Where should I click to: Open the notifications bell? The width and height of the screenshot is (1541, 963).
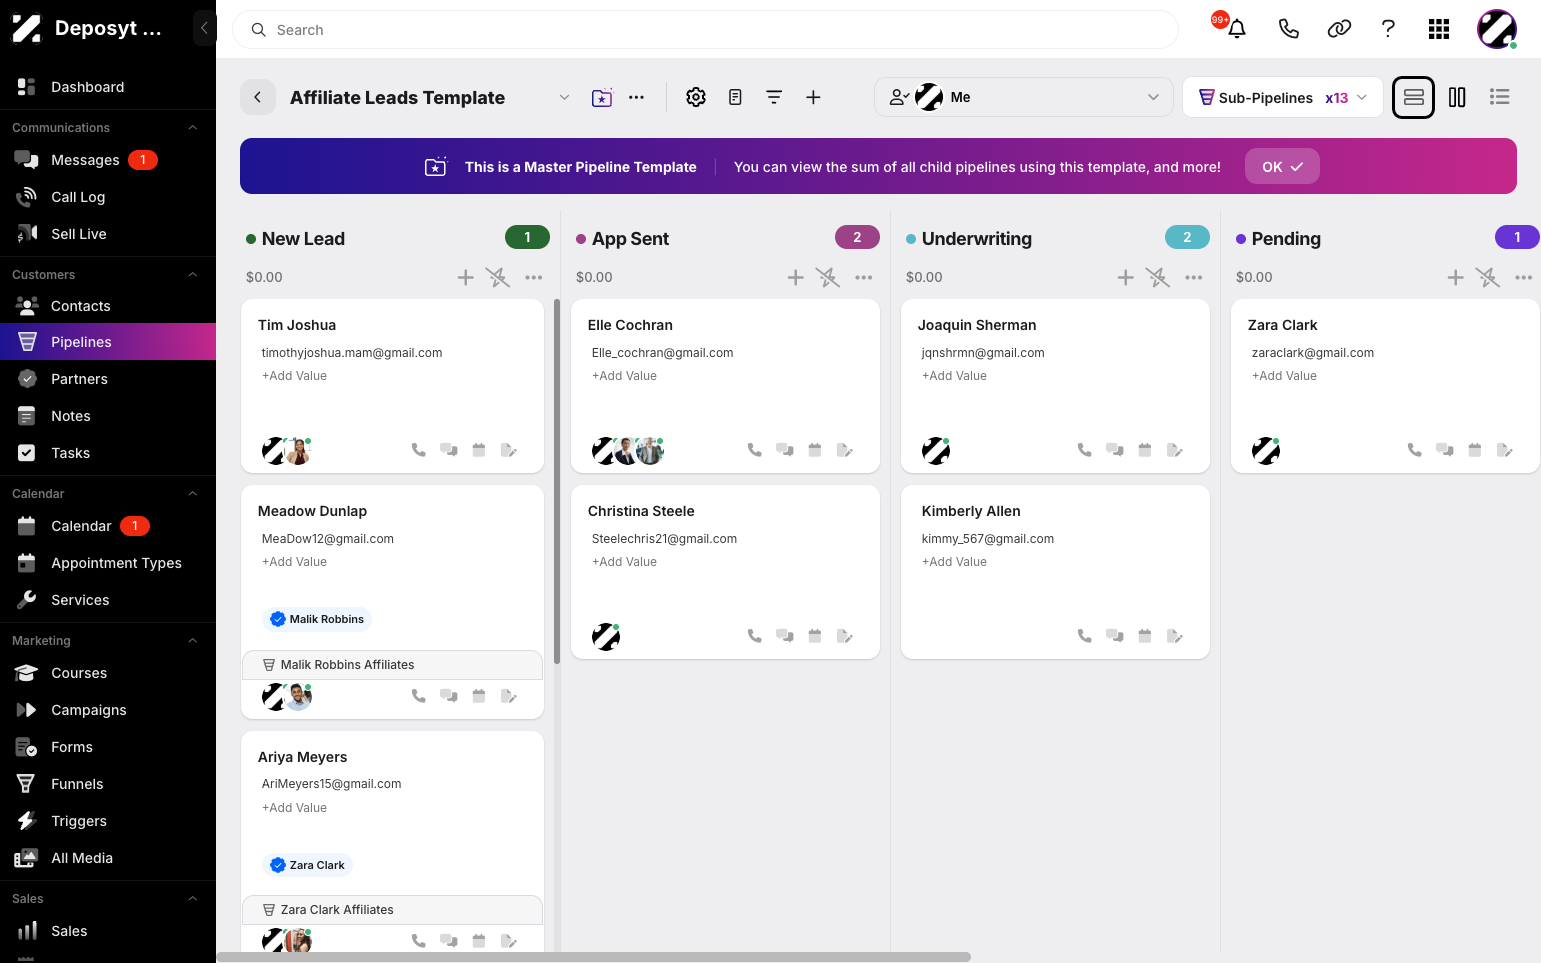pos(1237,29)
